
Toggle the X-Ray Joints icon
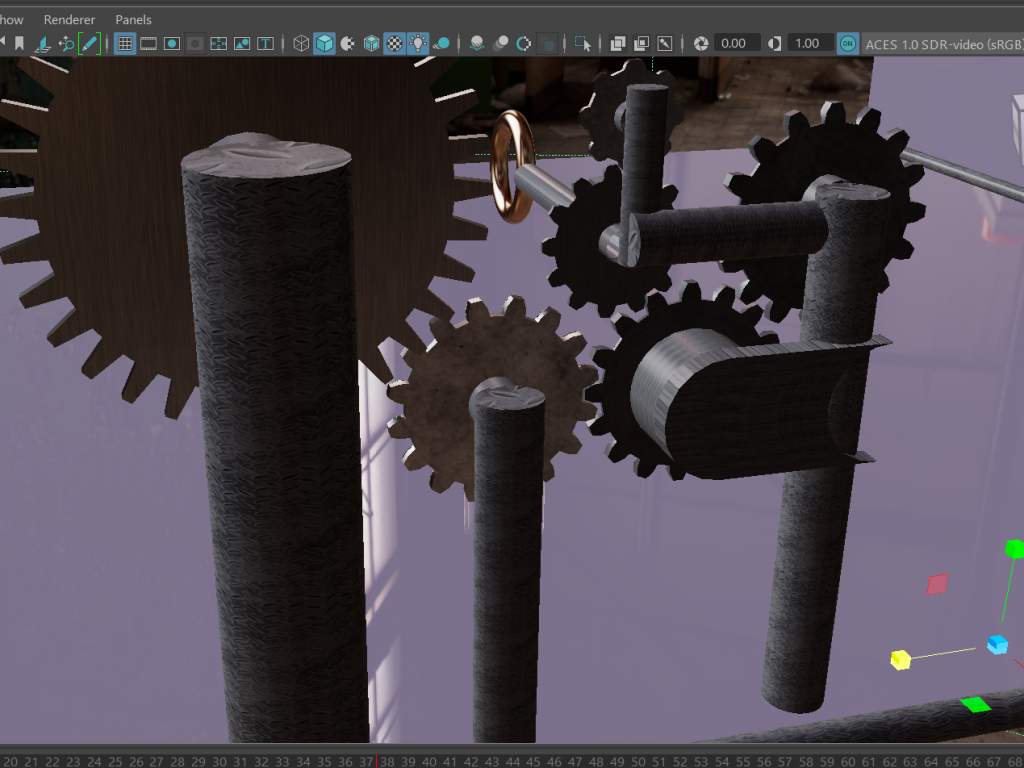click(x=665, y=44)
